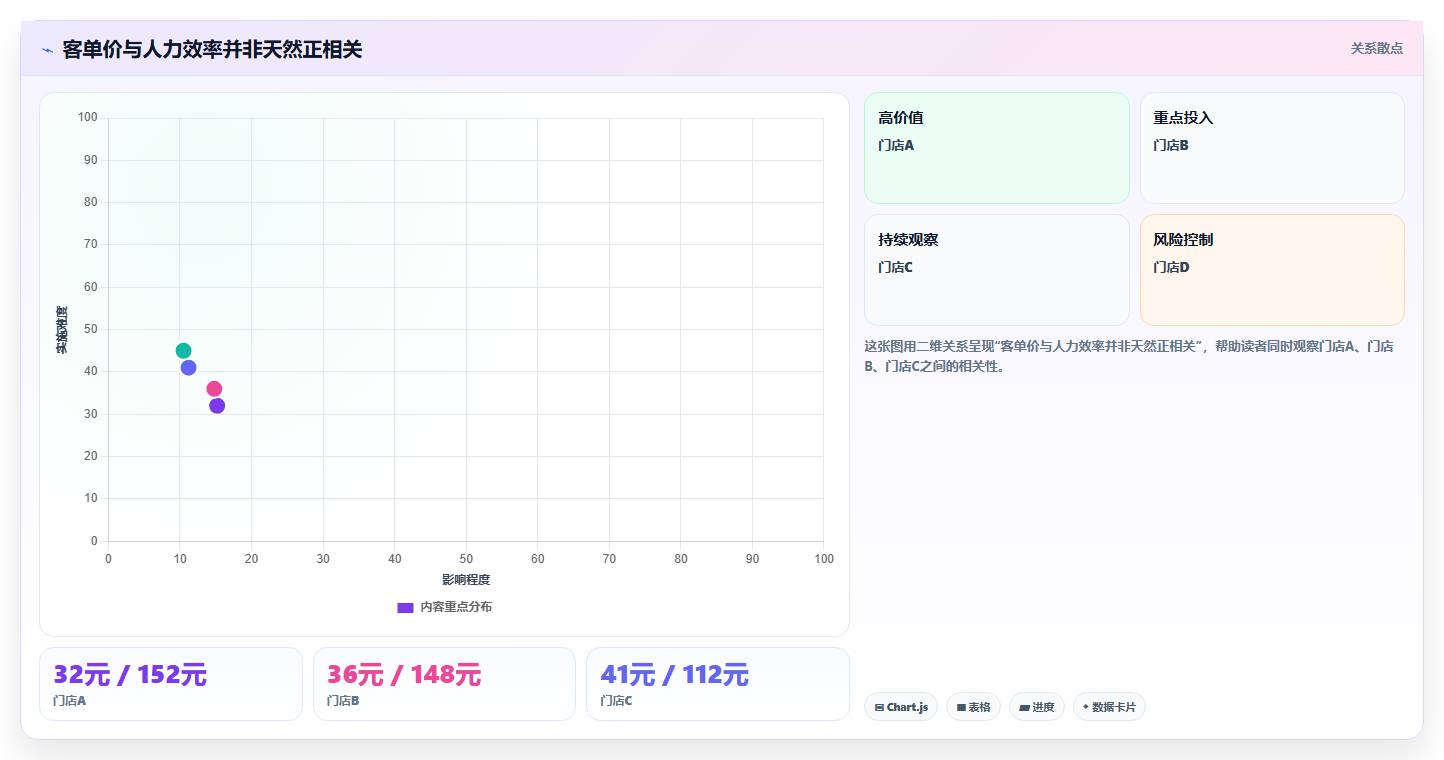This screenshot has height=760, width=1444.
Task: Click 门店C text in 持续观察 card
Action: click(896, 267)
